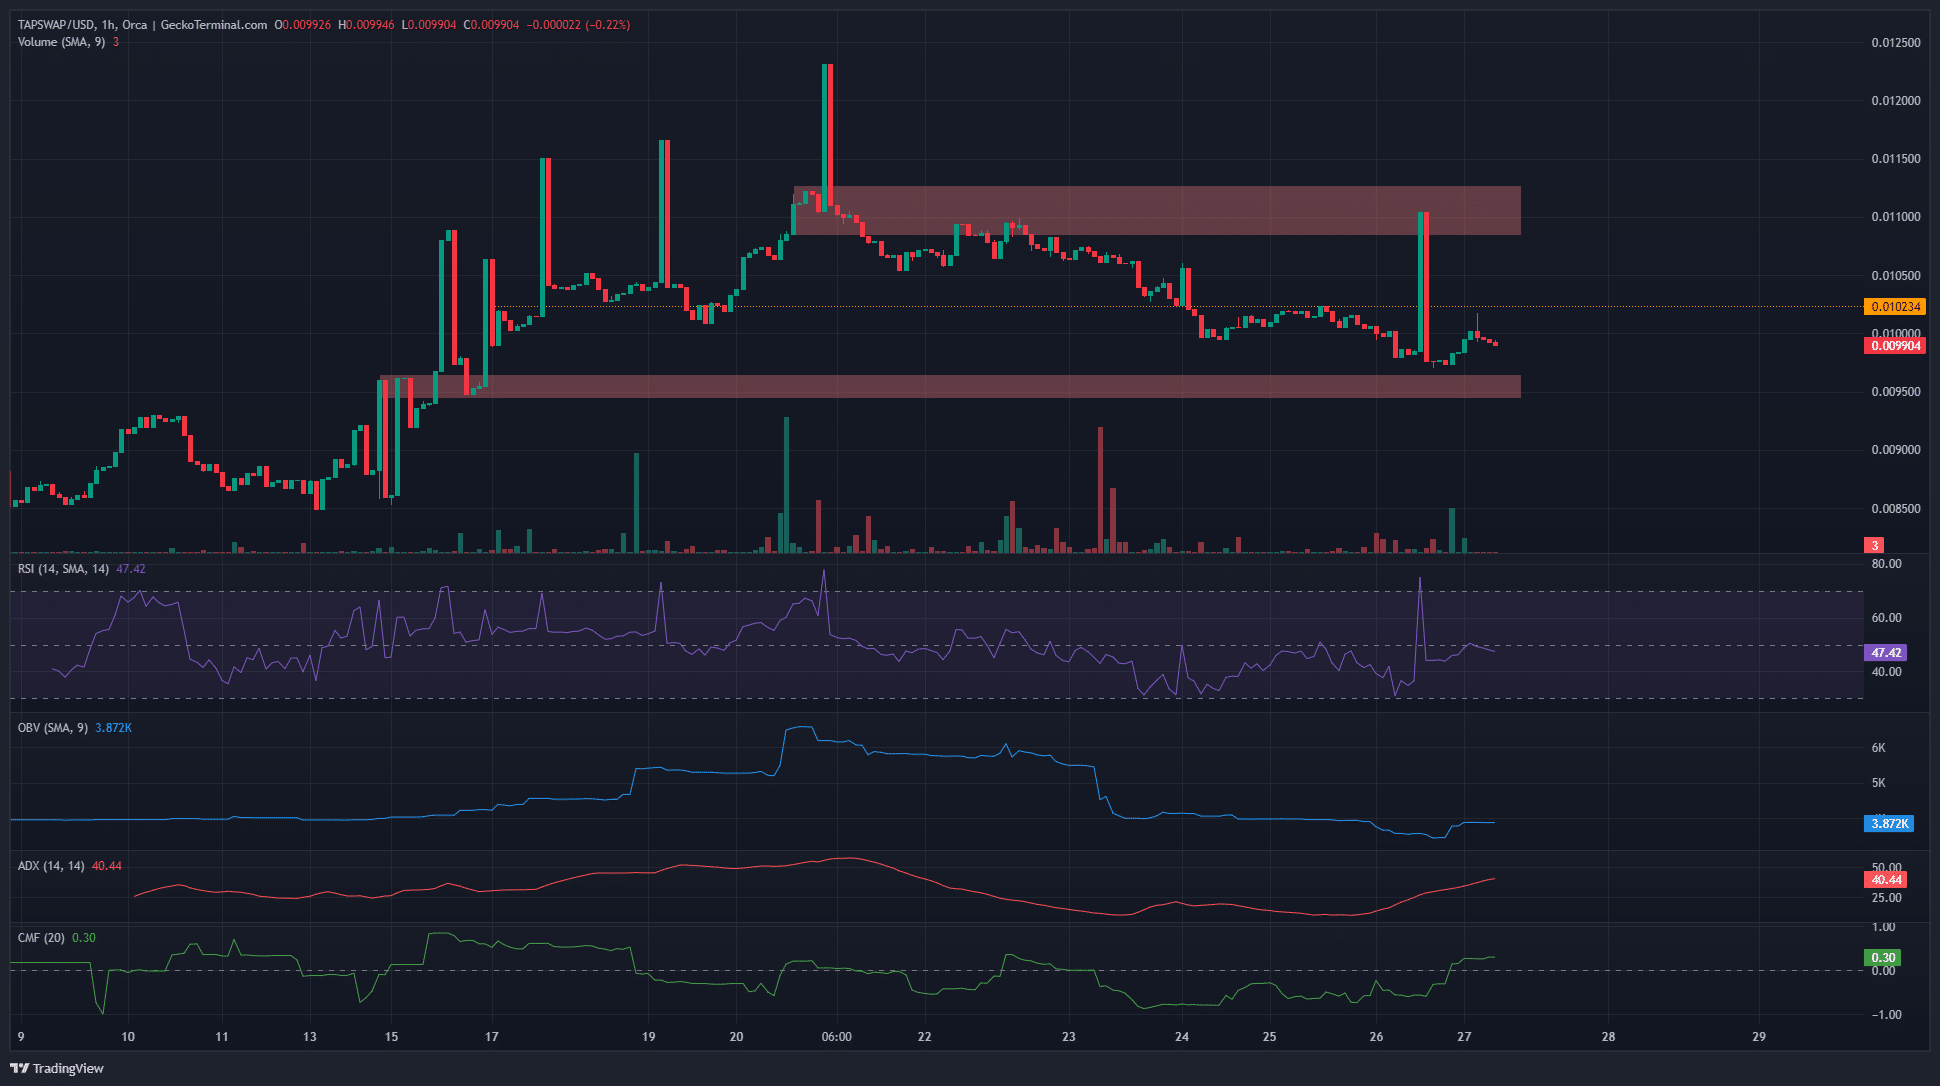Screen dimensions: 1940x1086
Task: Select the upper red resistance zone rectangle
Action: pyautogui.click(x=1157, y=211)
